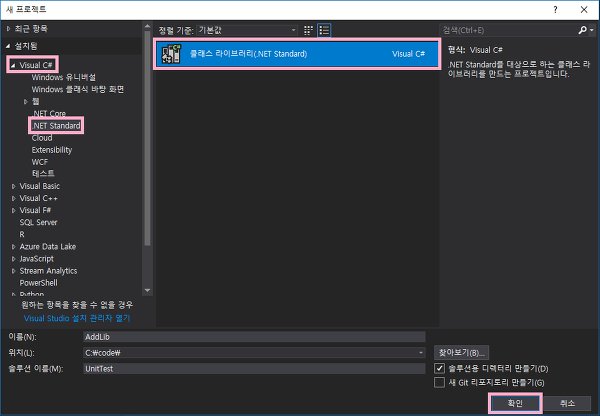Expand the Azure Data Lake node
This screenshot has height=416, width=600.
(x=13, y=247)
